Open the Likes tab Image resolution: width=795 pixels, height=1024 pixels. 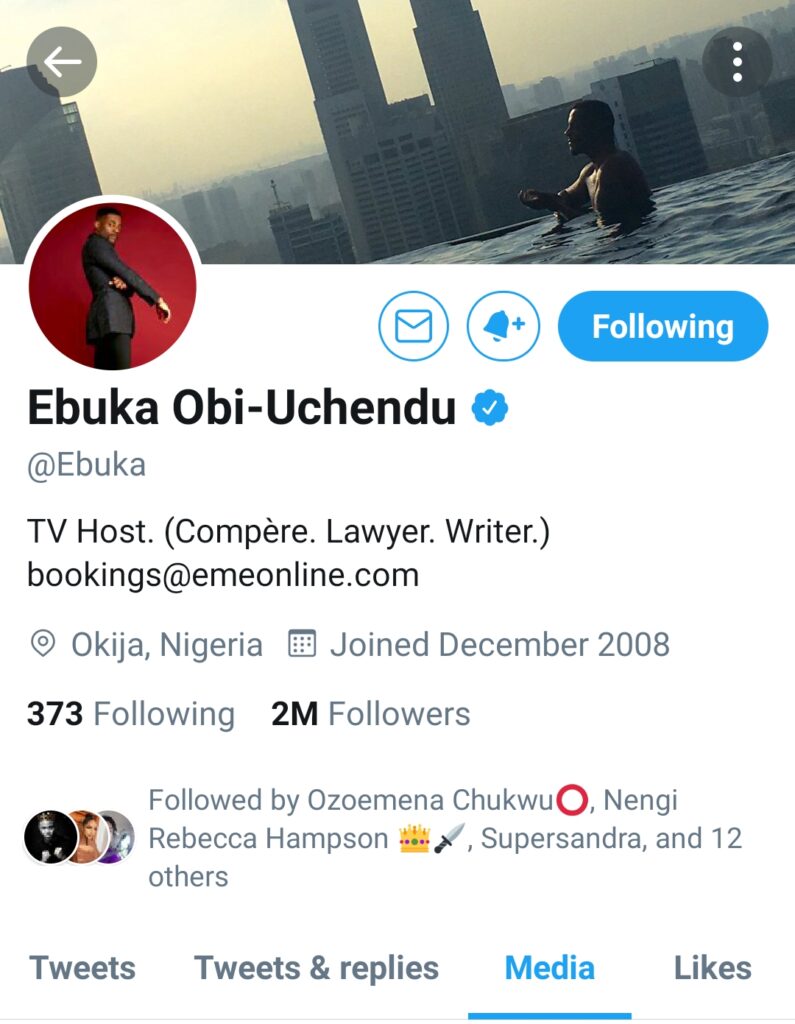(713, 968)
